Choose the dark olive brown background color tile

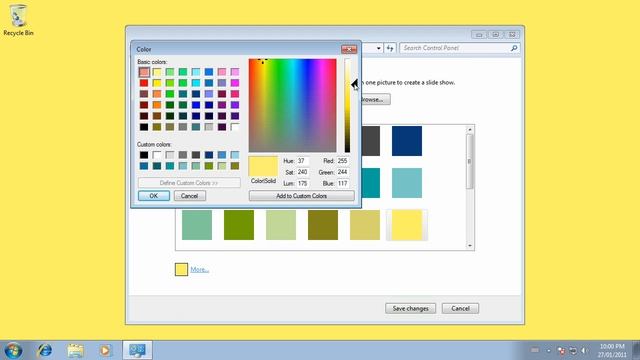coord(323,225)
